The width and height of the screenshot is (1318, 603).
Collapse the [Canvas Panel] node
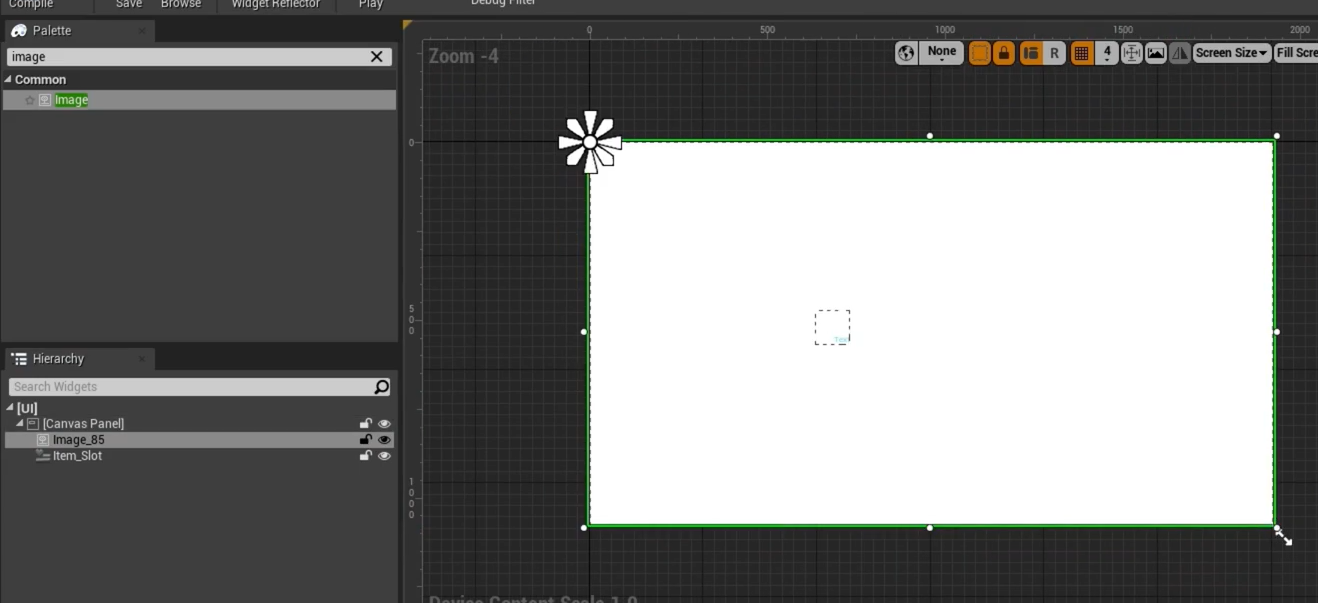[20, 424]
